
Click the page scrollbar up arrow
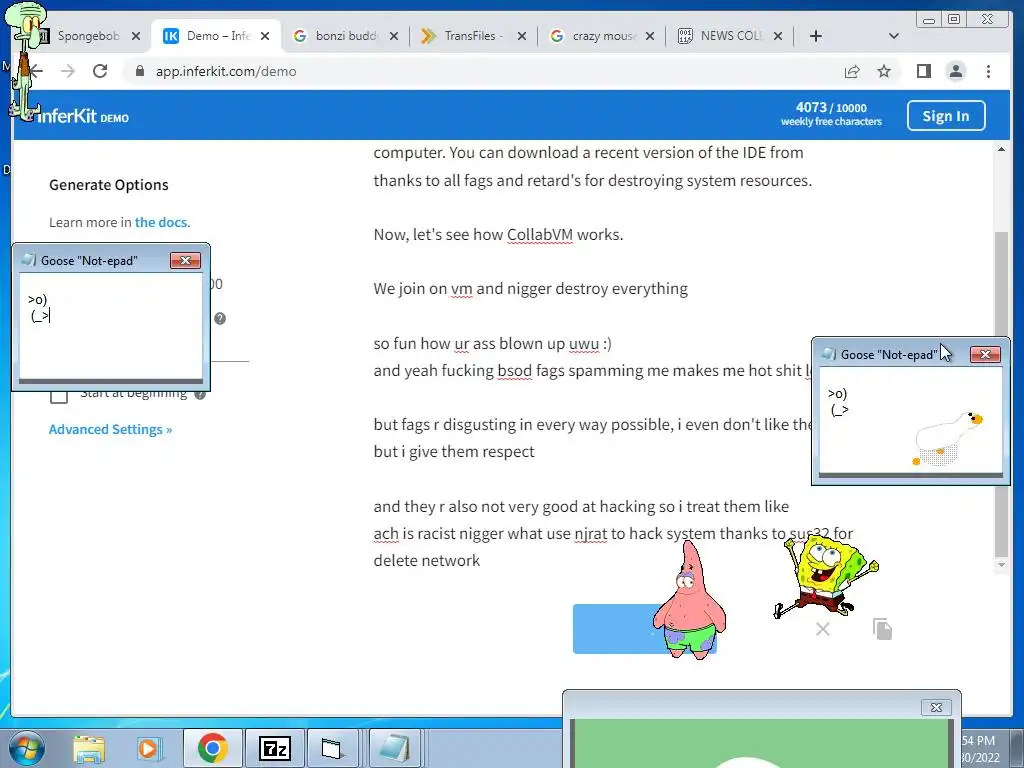click(x=1001, y=150)
